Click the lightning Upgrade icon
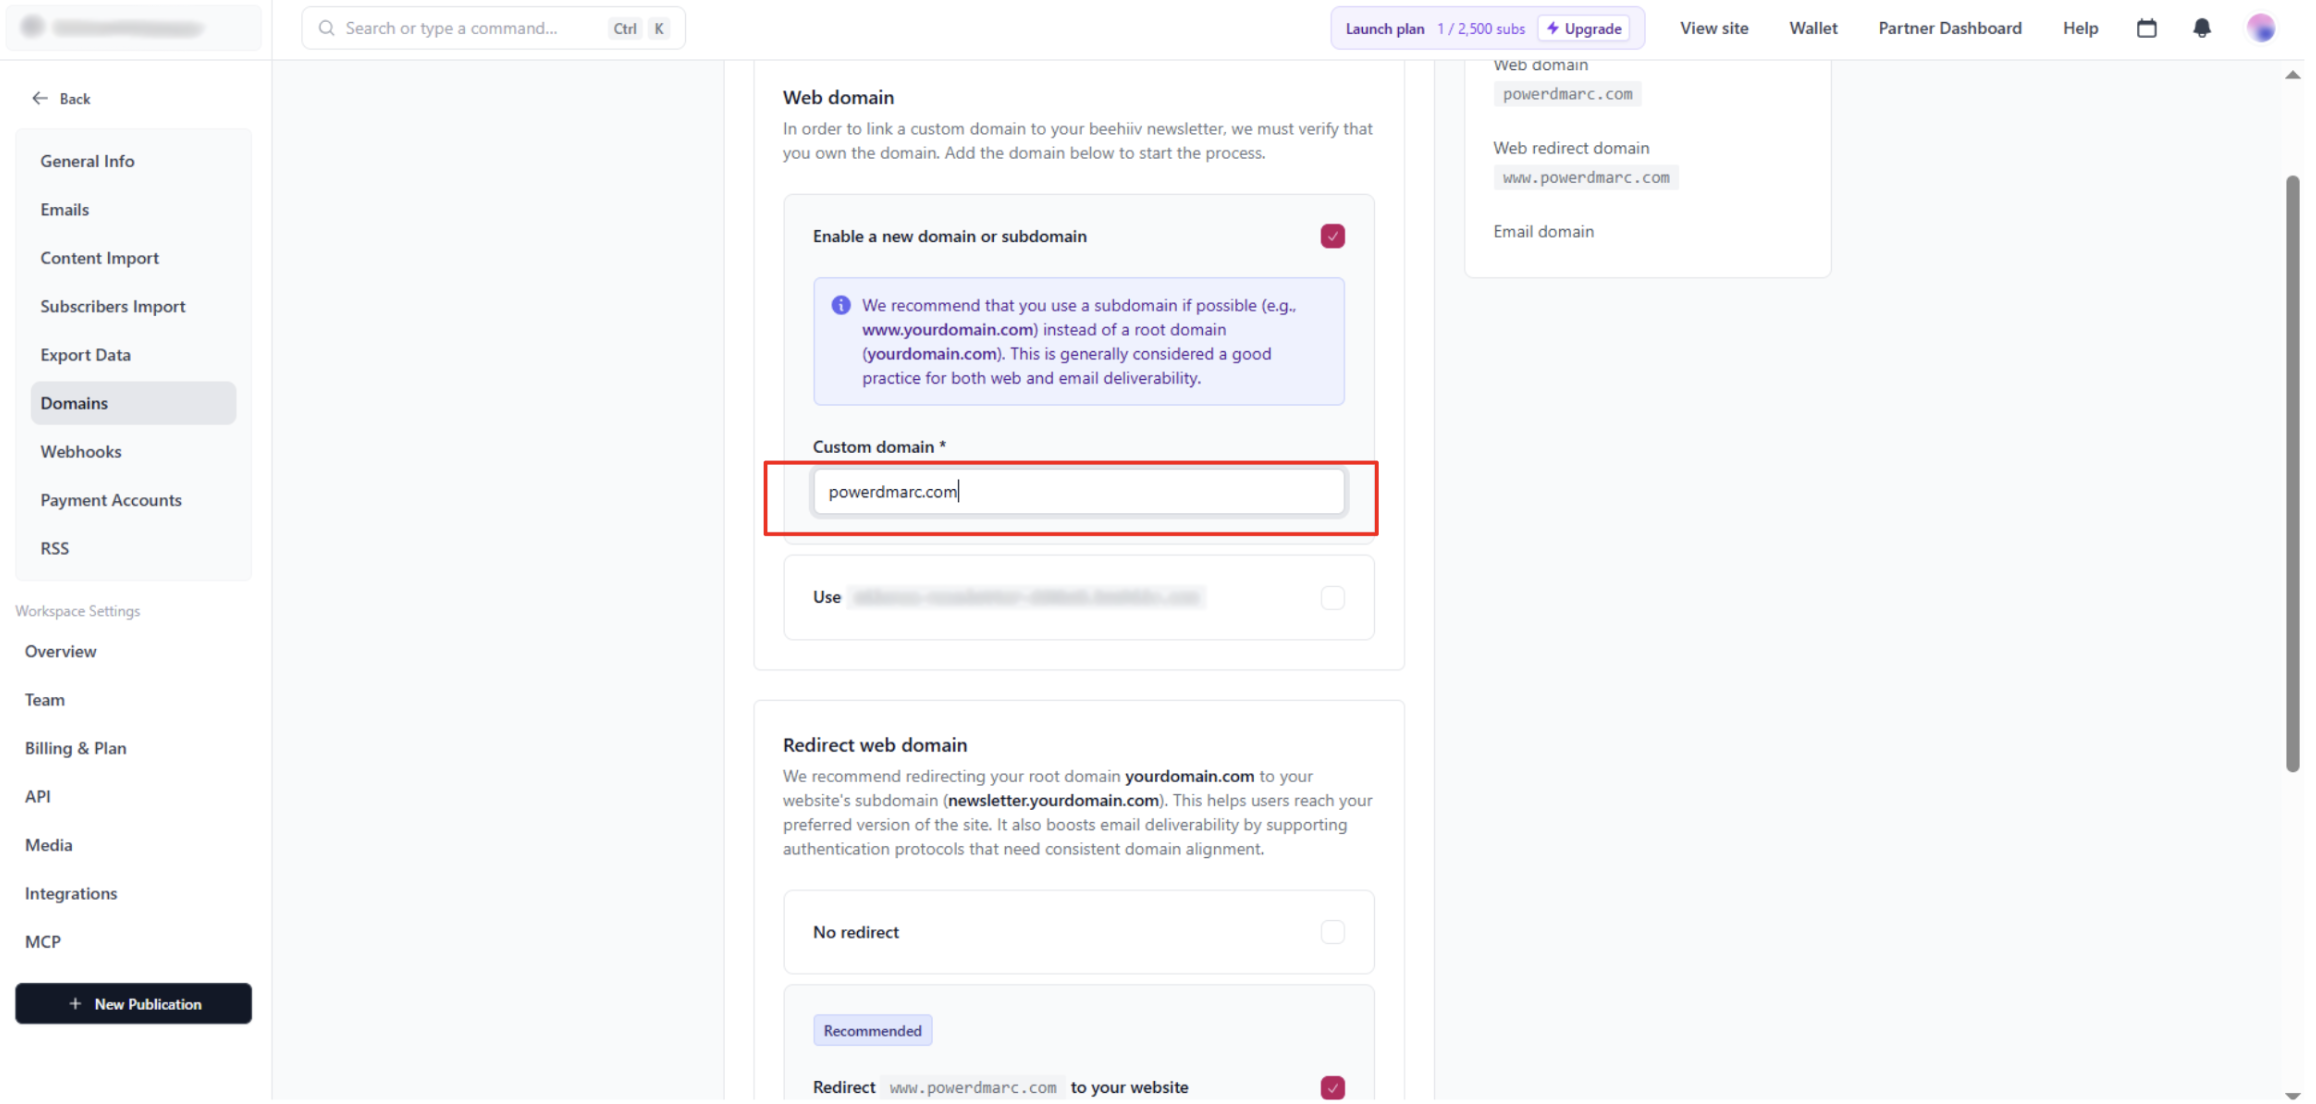 point(1552,28)
